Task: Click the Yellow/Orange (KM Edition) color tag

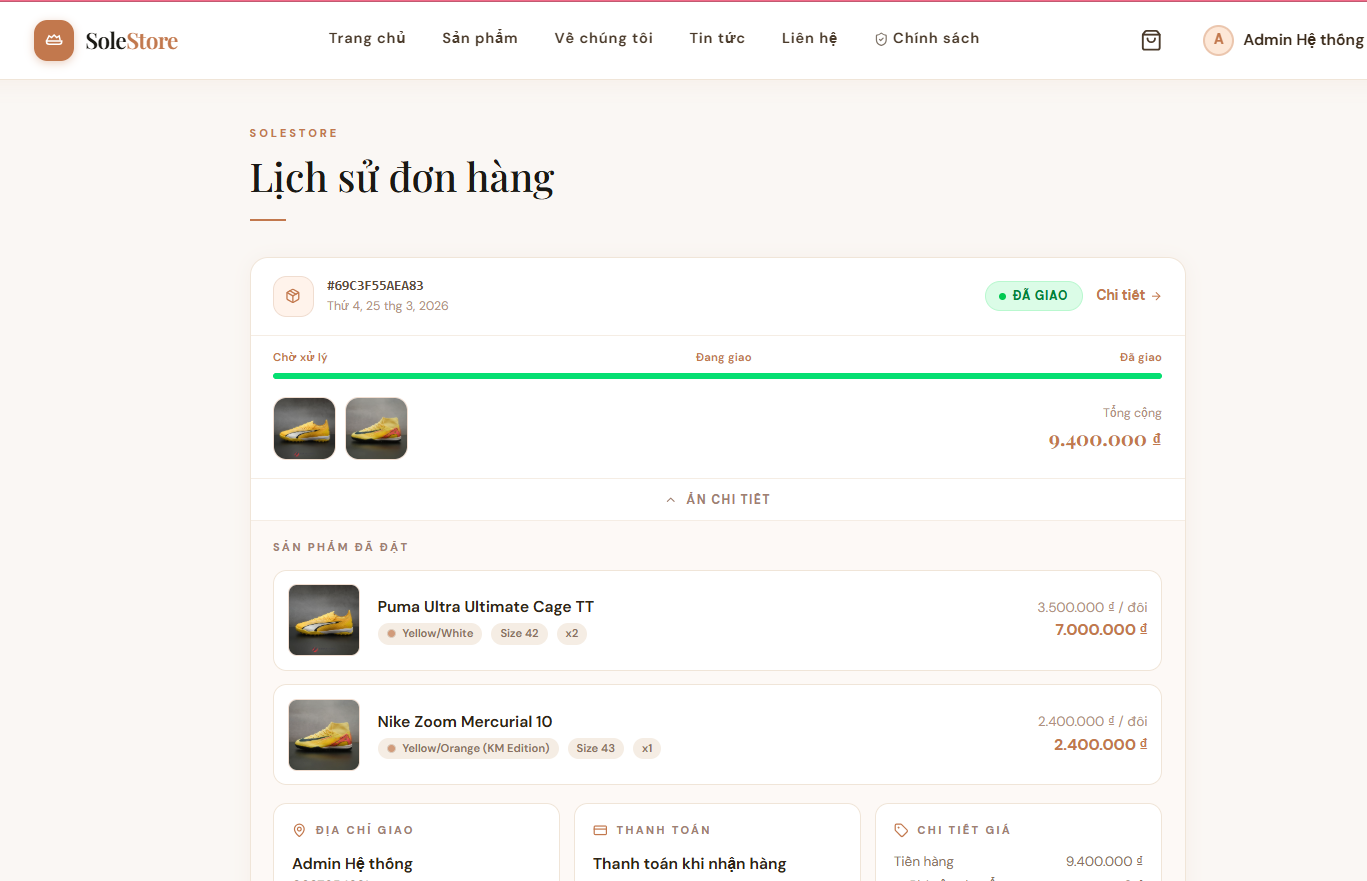Action: tap(468, 748)
